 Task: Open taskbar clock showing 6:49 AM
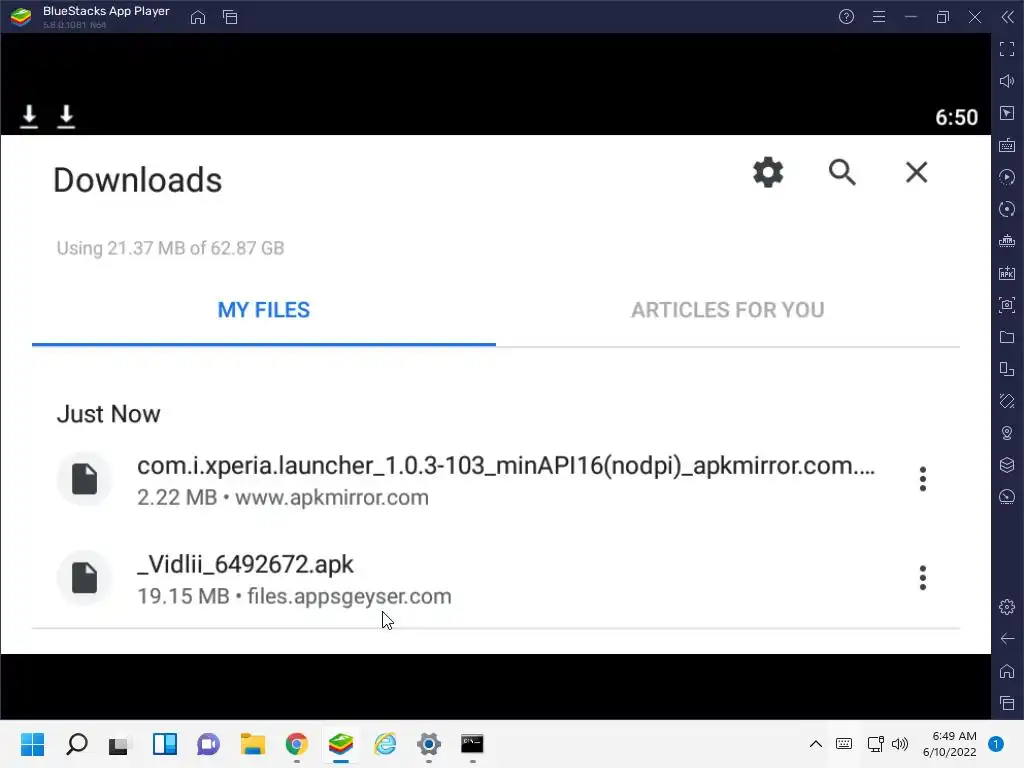point(950,744)
